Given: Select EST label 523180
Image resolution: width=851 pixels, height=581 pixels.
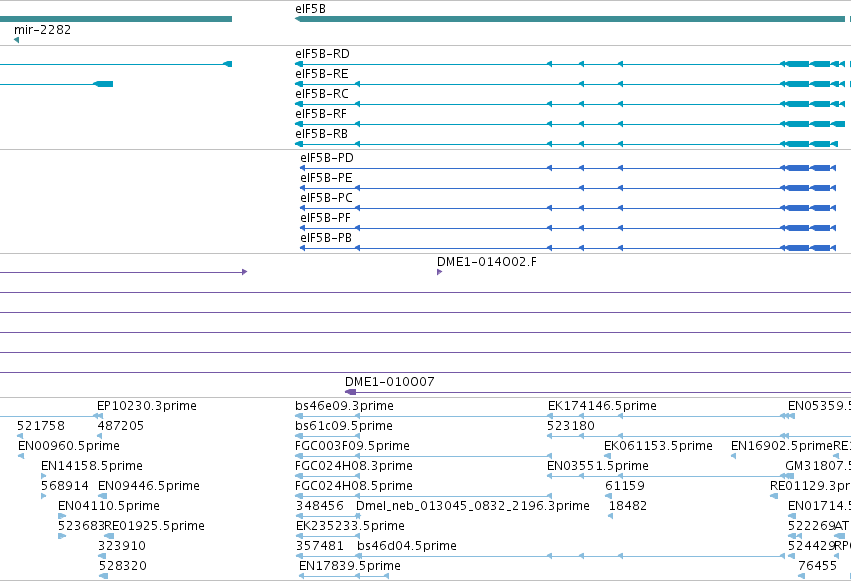Looking at the screenshot, I should [x=571, y=426].
